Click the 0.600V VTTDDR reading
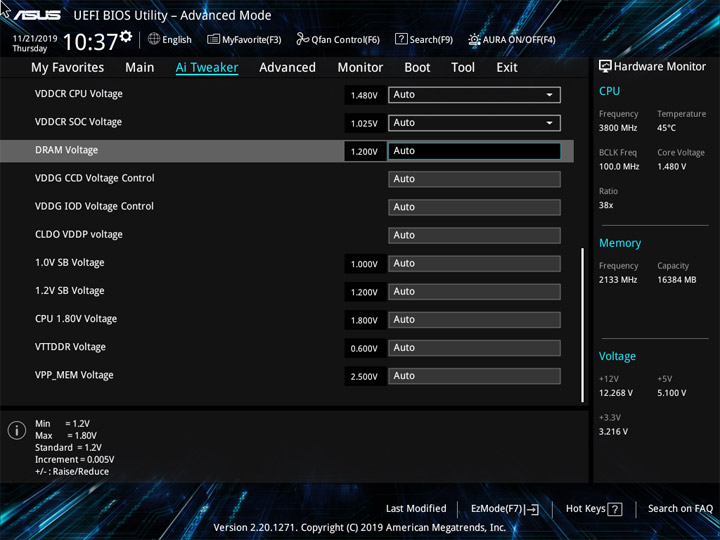This screenshot has width=720, height=540. [364, 349]
